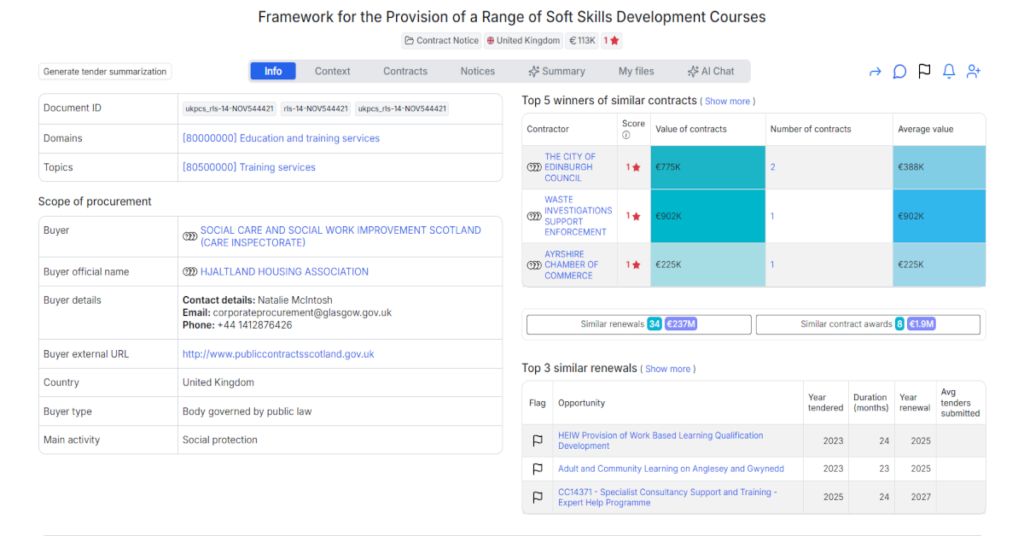The height and width of the screenshot is (536, 1024).
Task: Click the Similar renewals button
Action: click(x=639, y=324)
